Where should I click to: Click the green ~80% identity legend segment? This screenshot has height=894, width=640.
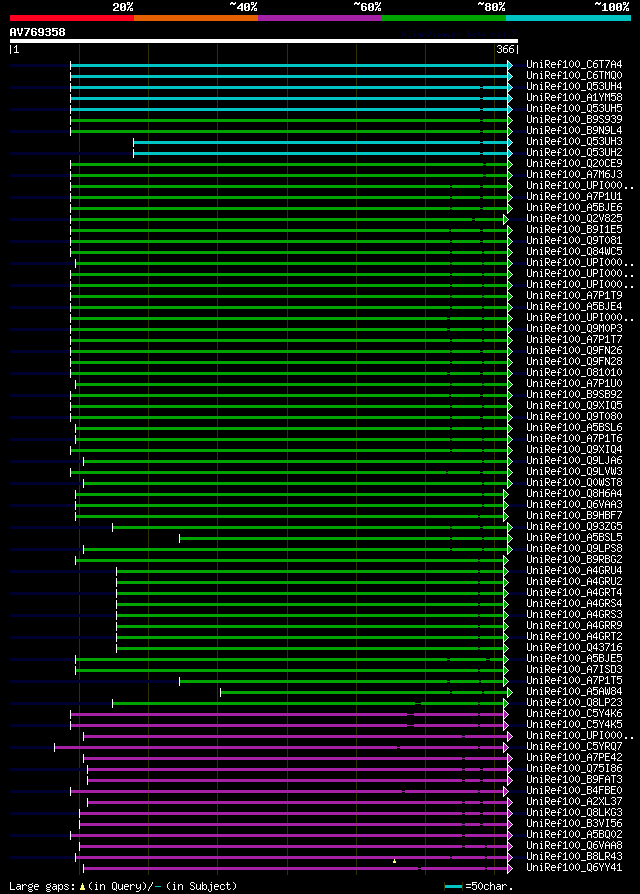[x=444, y=18]
